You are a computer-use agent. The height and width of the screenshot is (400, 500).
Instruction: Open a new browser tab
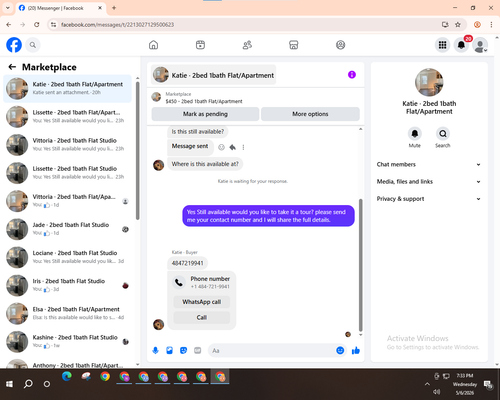[x=114, y=8]
